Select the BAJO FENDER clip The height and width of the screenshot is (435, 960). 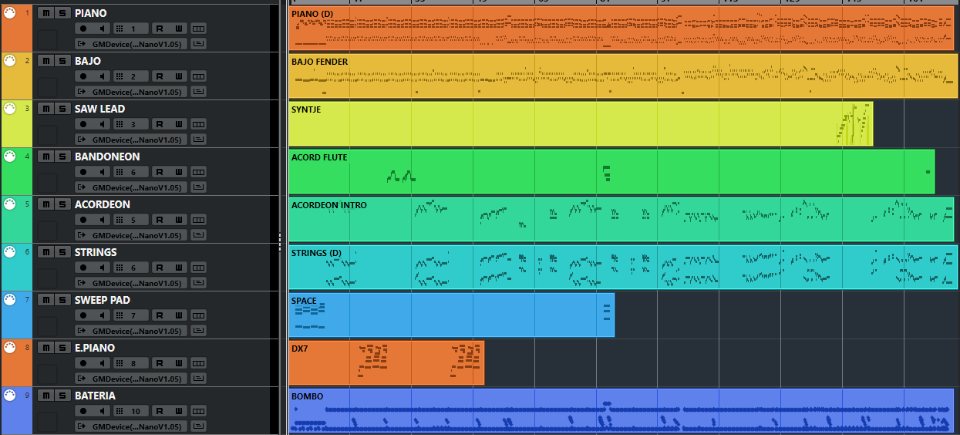point(623,76)
